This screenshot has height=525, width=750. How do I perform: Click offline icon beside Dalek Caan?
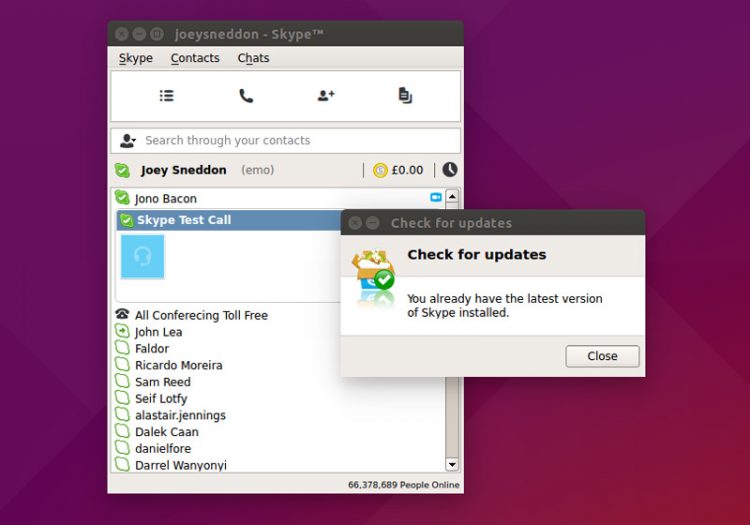122,431
